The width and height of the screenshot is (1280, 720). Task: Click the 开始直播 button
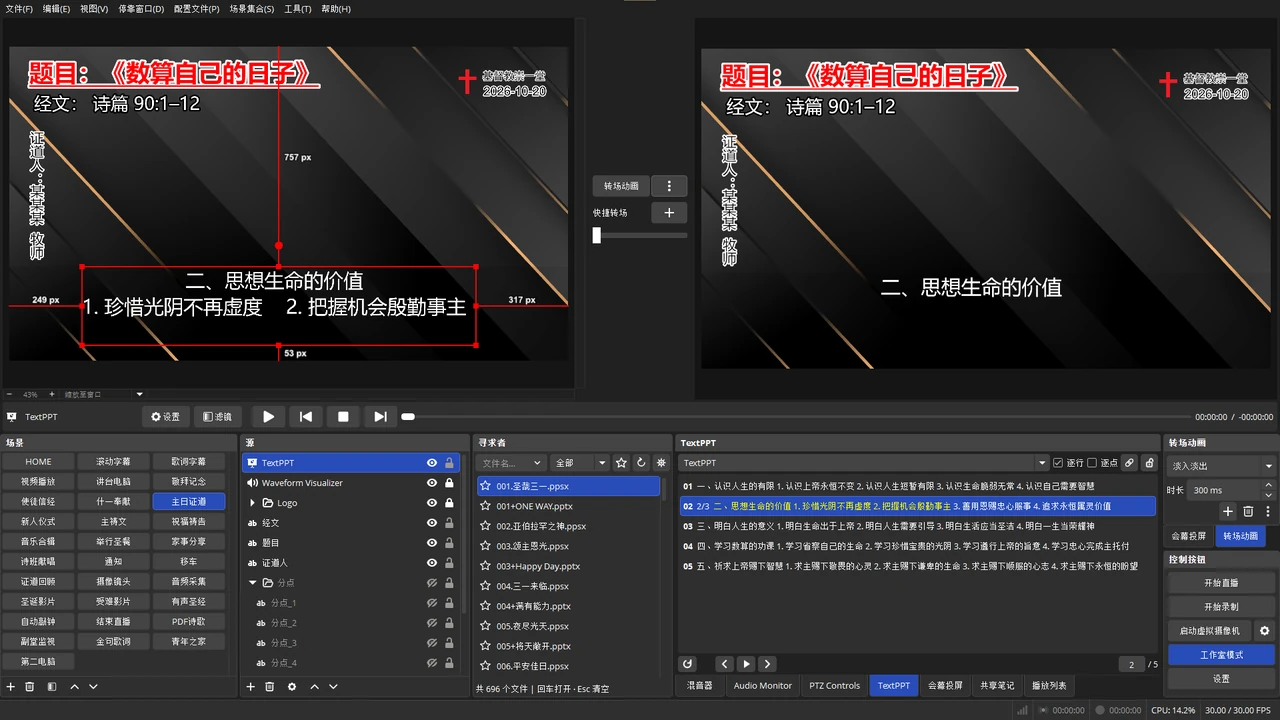tap(1221, 583)
